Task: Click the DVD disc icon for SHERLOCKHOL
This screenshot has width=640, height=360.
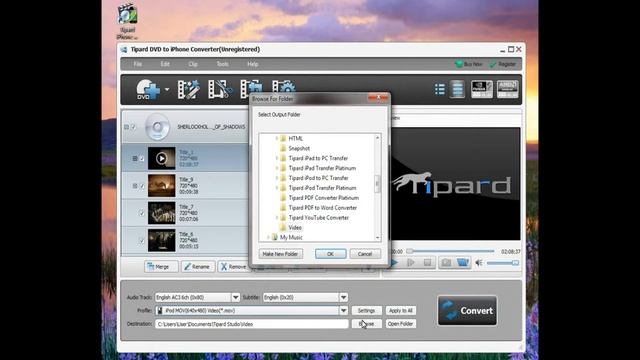Action: 157,127
